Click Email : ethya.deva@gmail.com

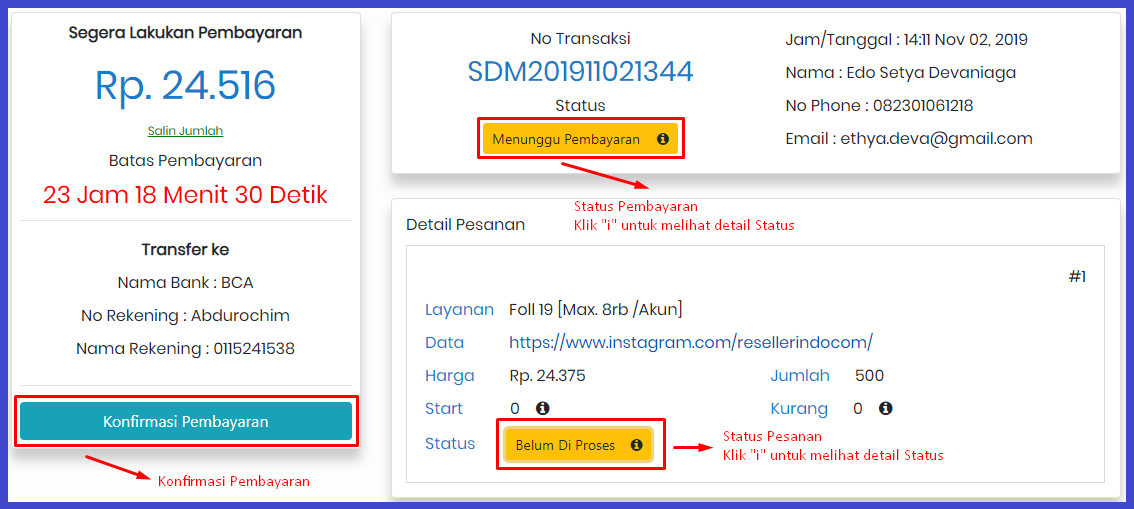tap(909, 139)
